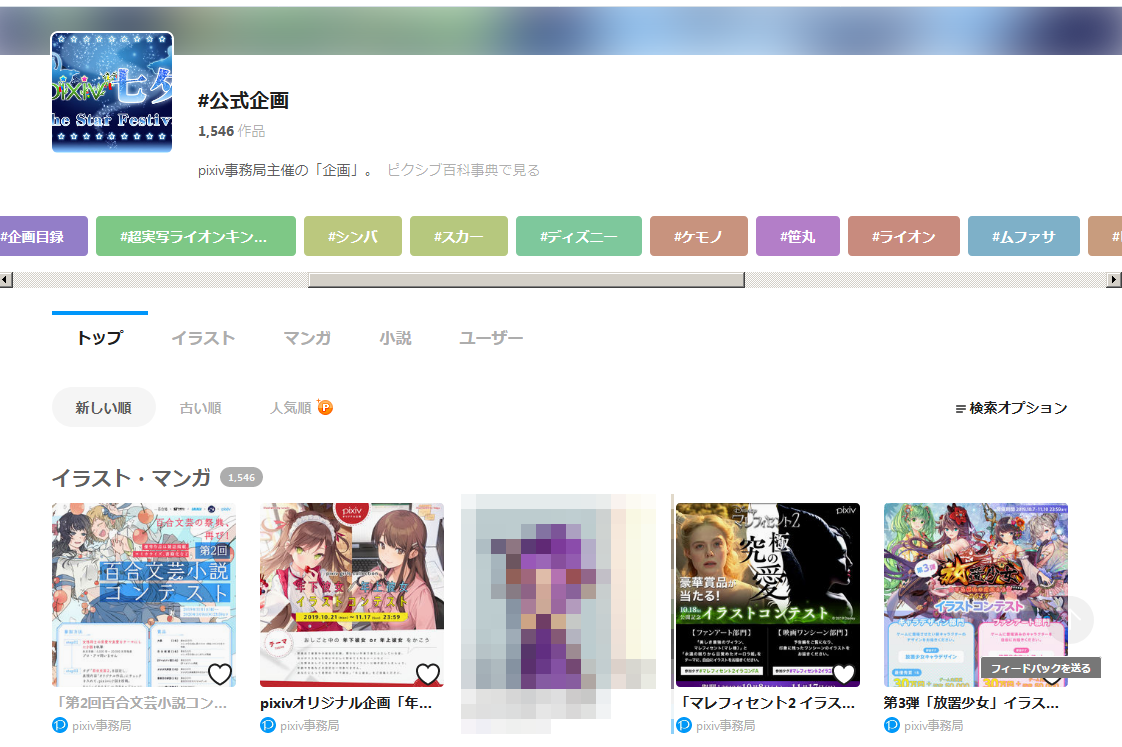Click pixiv事務局 author under 百合文芸 card
Screen dimensions: 1122x747
click(102, 726)
